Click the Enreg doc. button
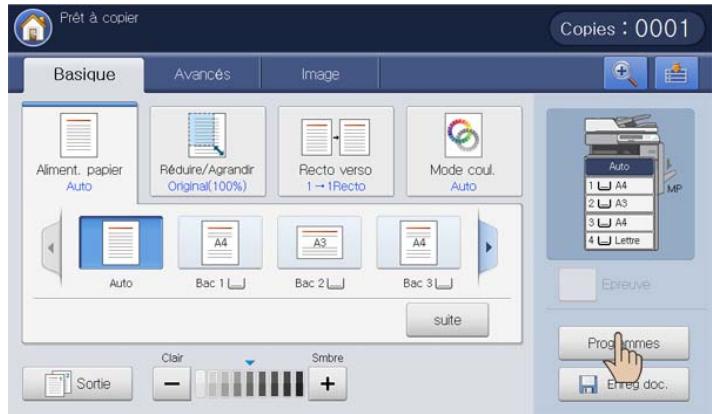712x414 pixels. [x=623, y=383]
